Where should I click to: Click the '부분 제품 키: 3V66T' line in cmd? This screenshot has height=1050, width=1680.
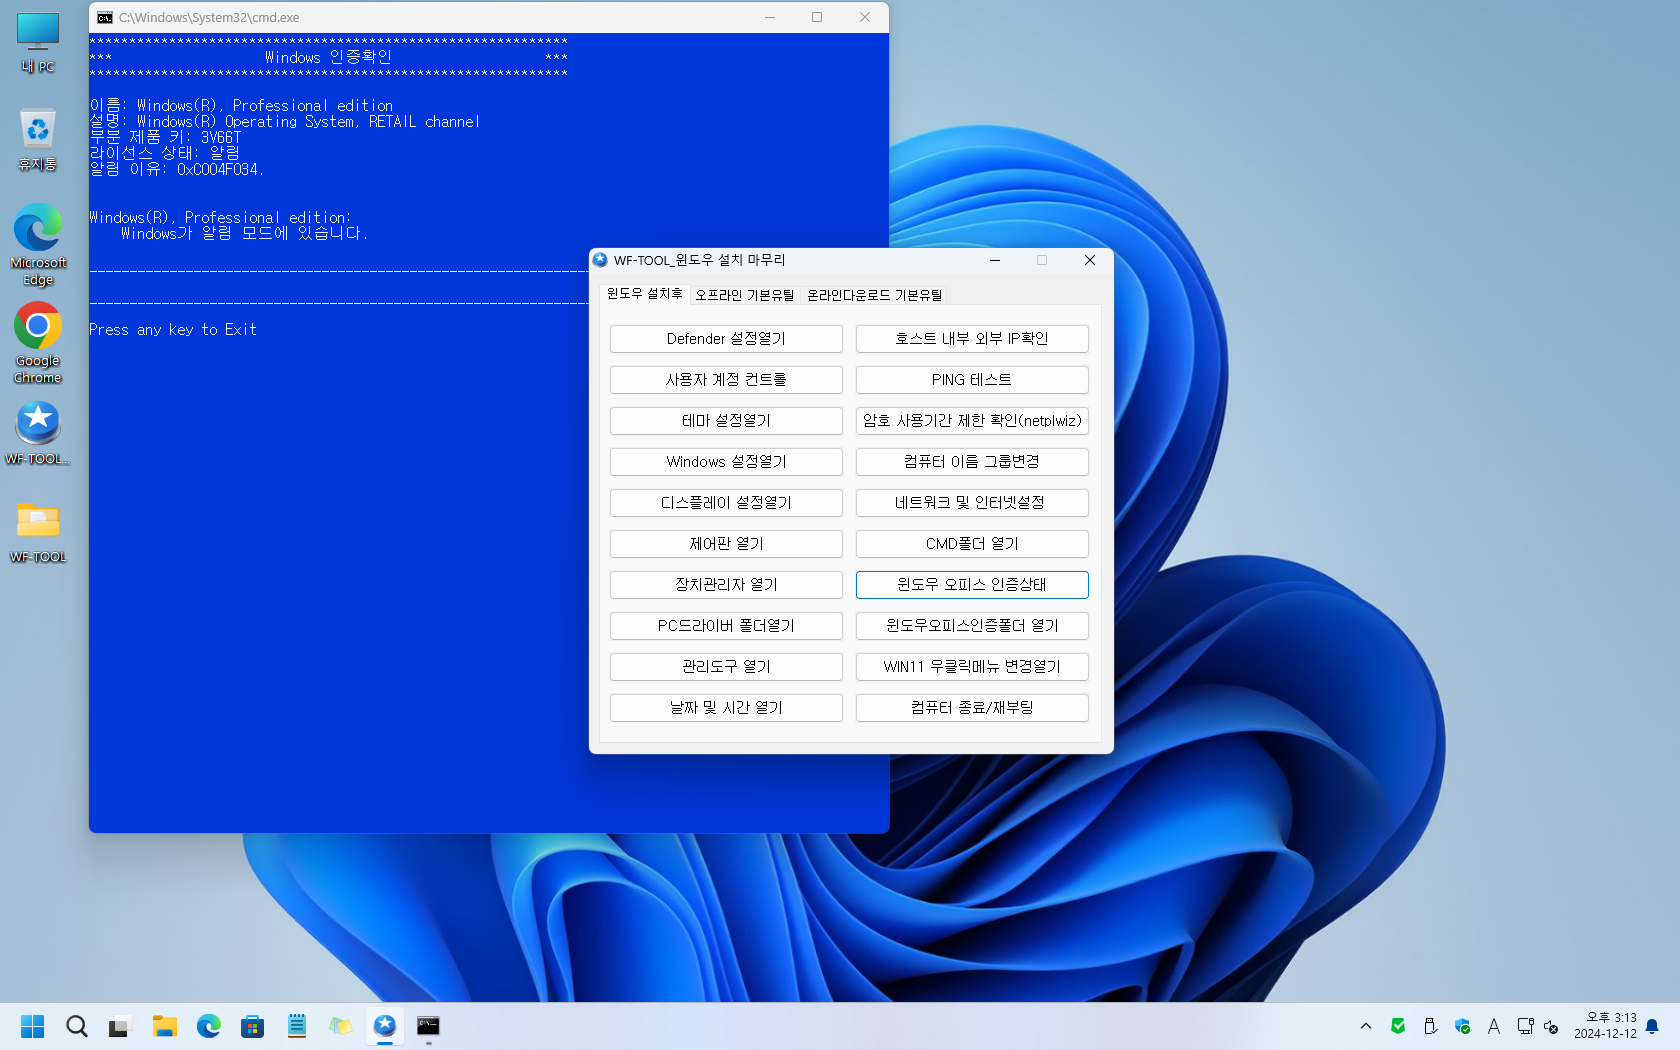pos(165,138)
